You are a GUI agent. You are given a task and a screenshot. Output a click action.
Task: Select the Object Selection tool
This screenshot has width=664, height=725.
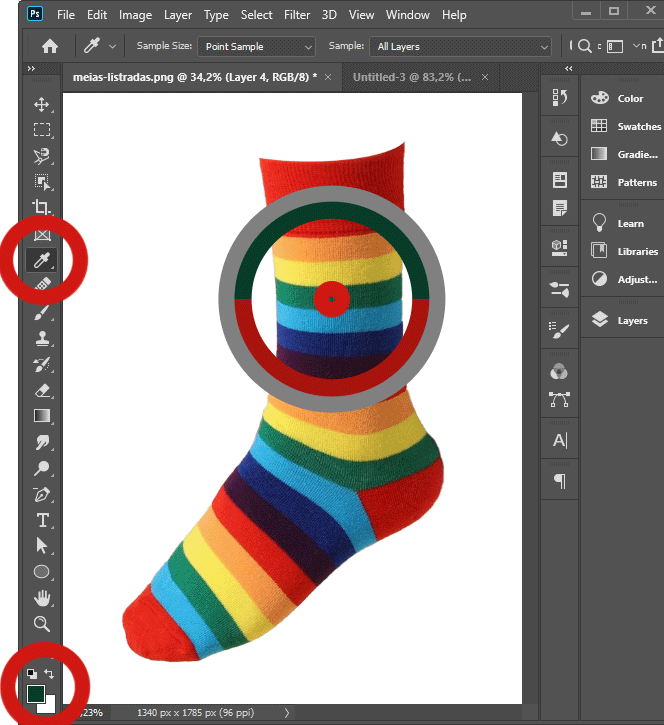(42, 182)
